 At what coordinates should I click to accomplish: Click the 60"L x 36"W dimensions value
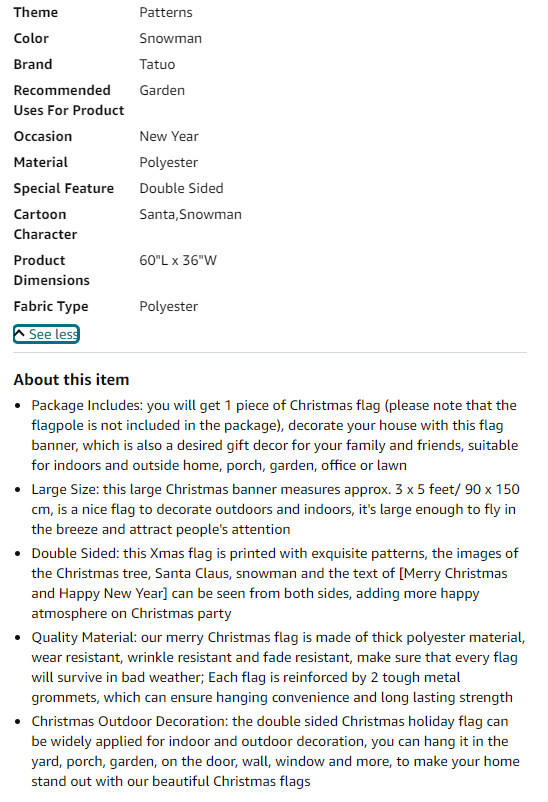point(178,260)
